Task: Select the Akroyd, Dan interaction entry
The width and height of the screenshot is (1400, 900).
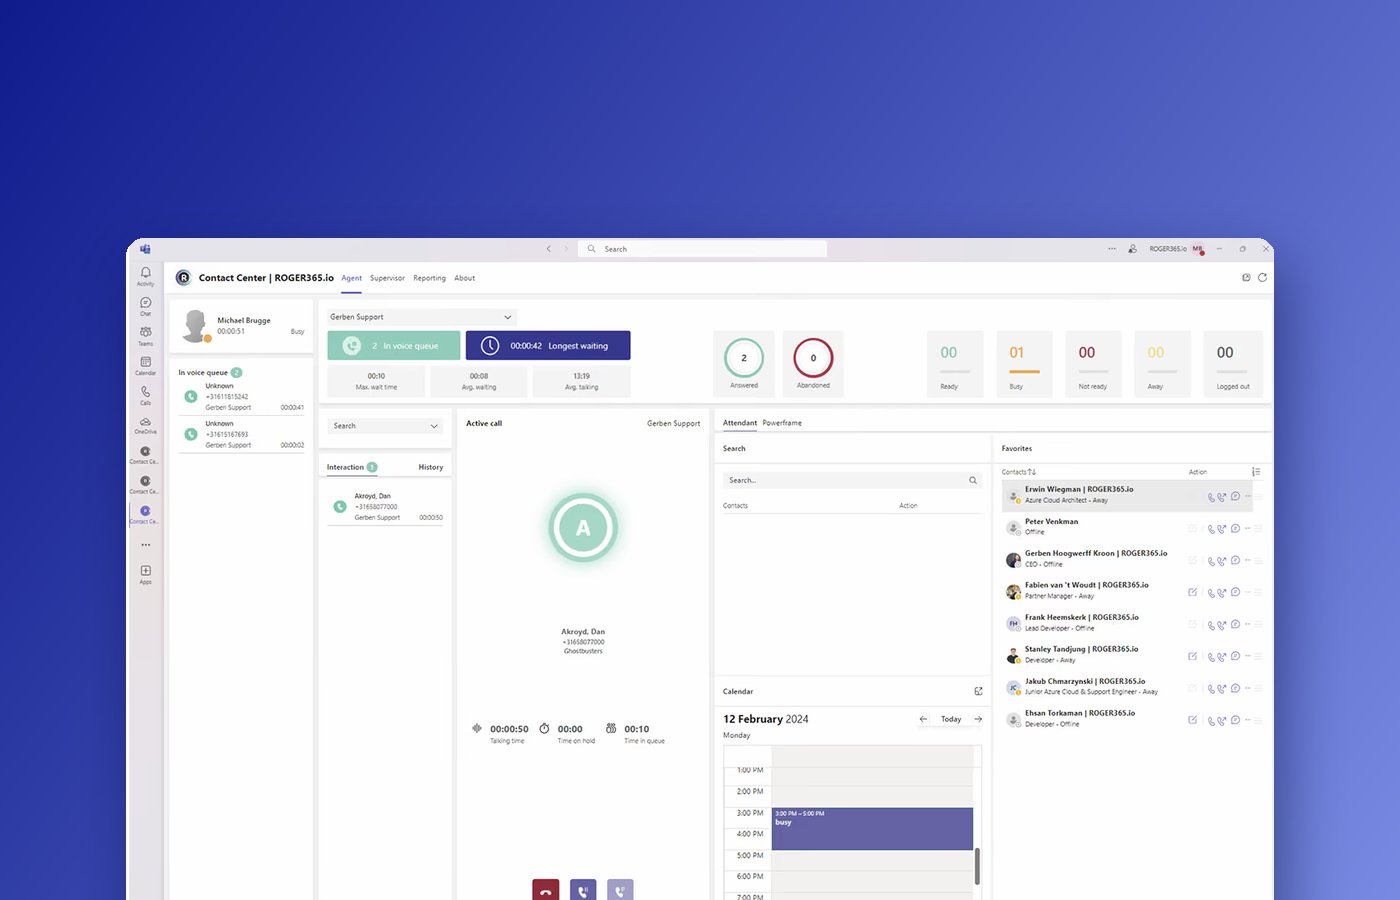Action: tap(386, 507)
